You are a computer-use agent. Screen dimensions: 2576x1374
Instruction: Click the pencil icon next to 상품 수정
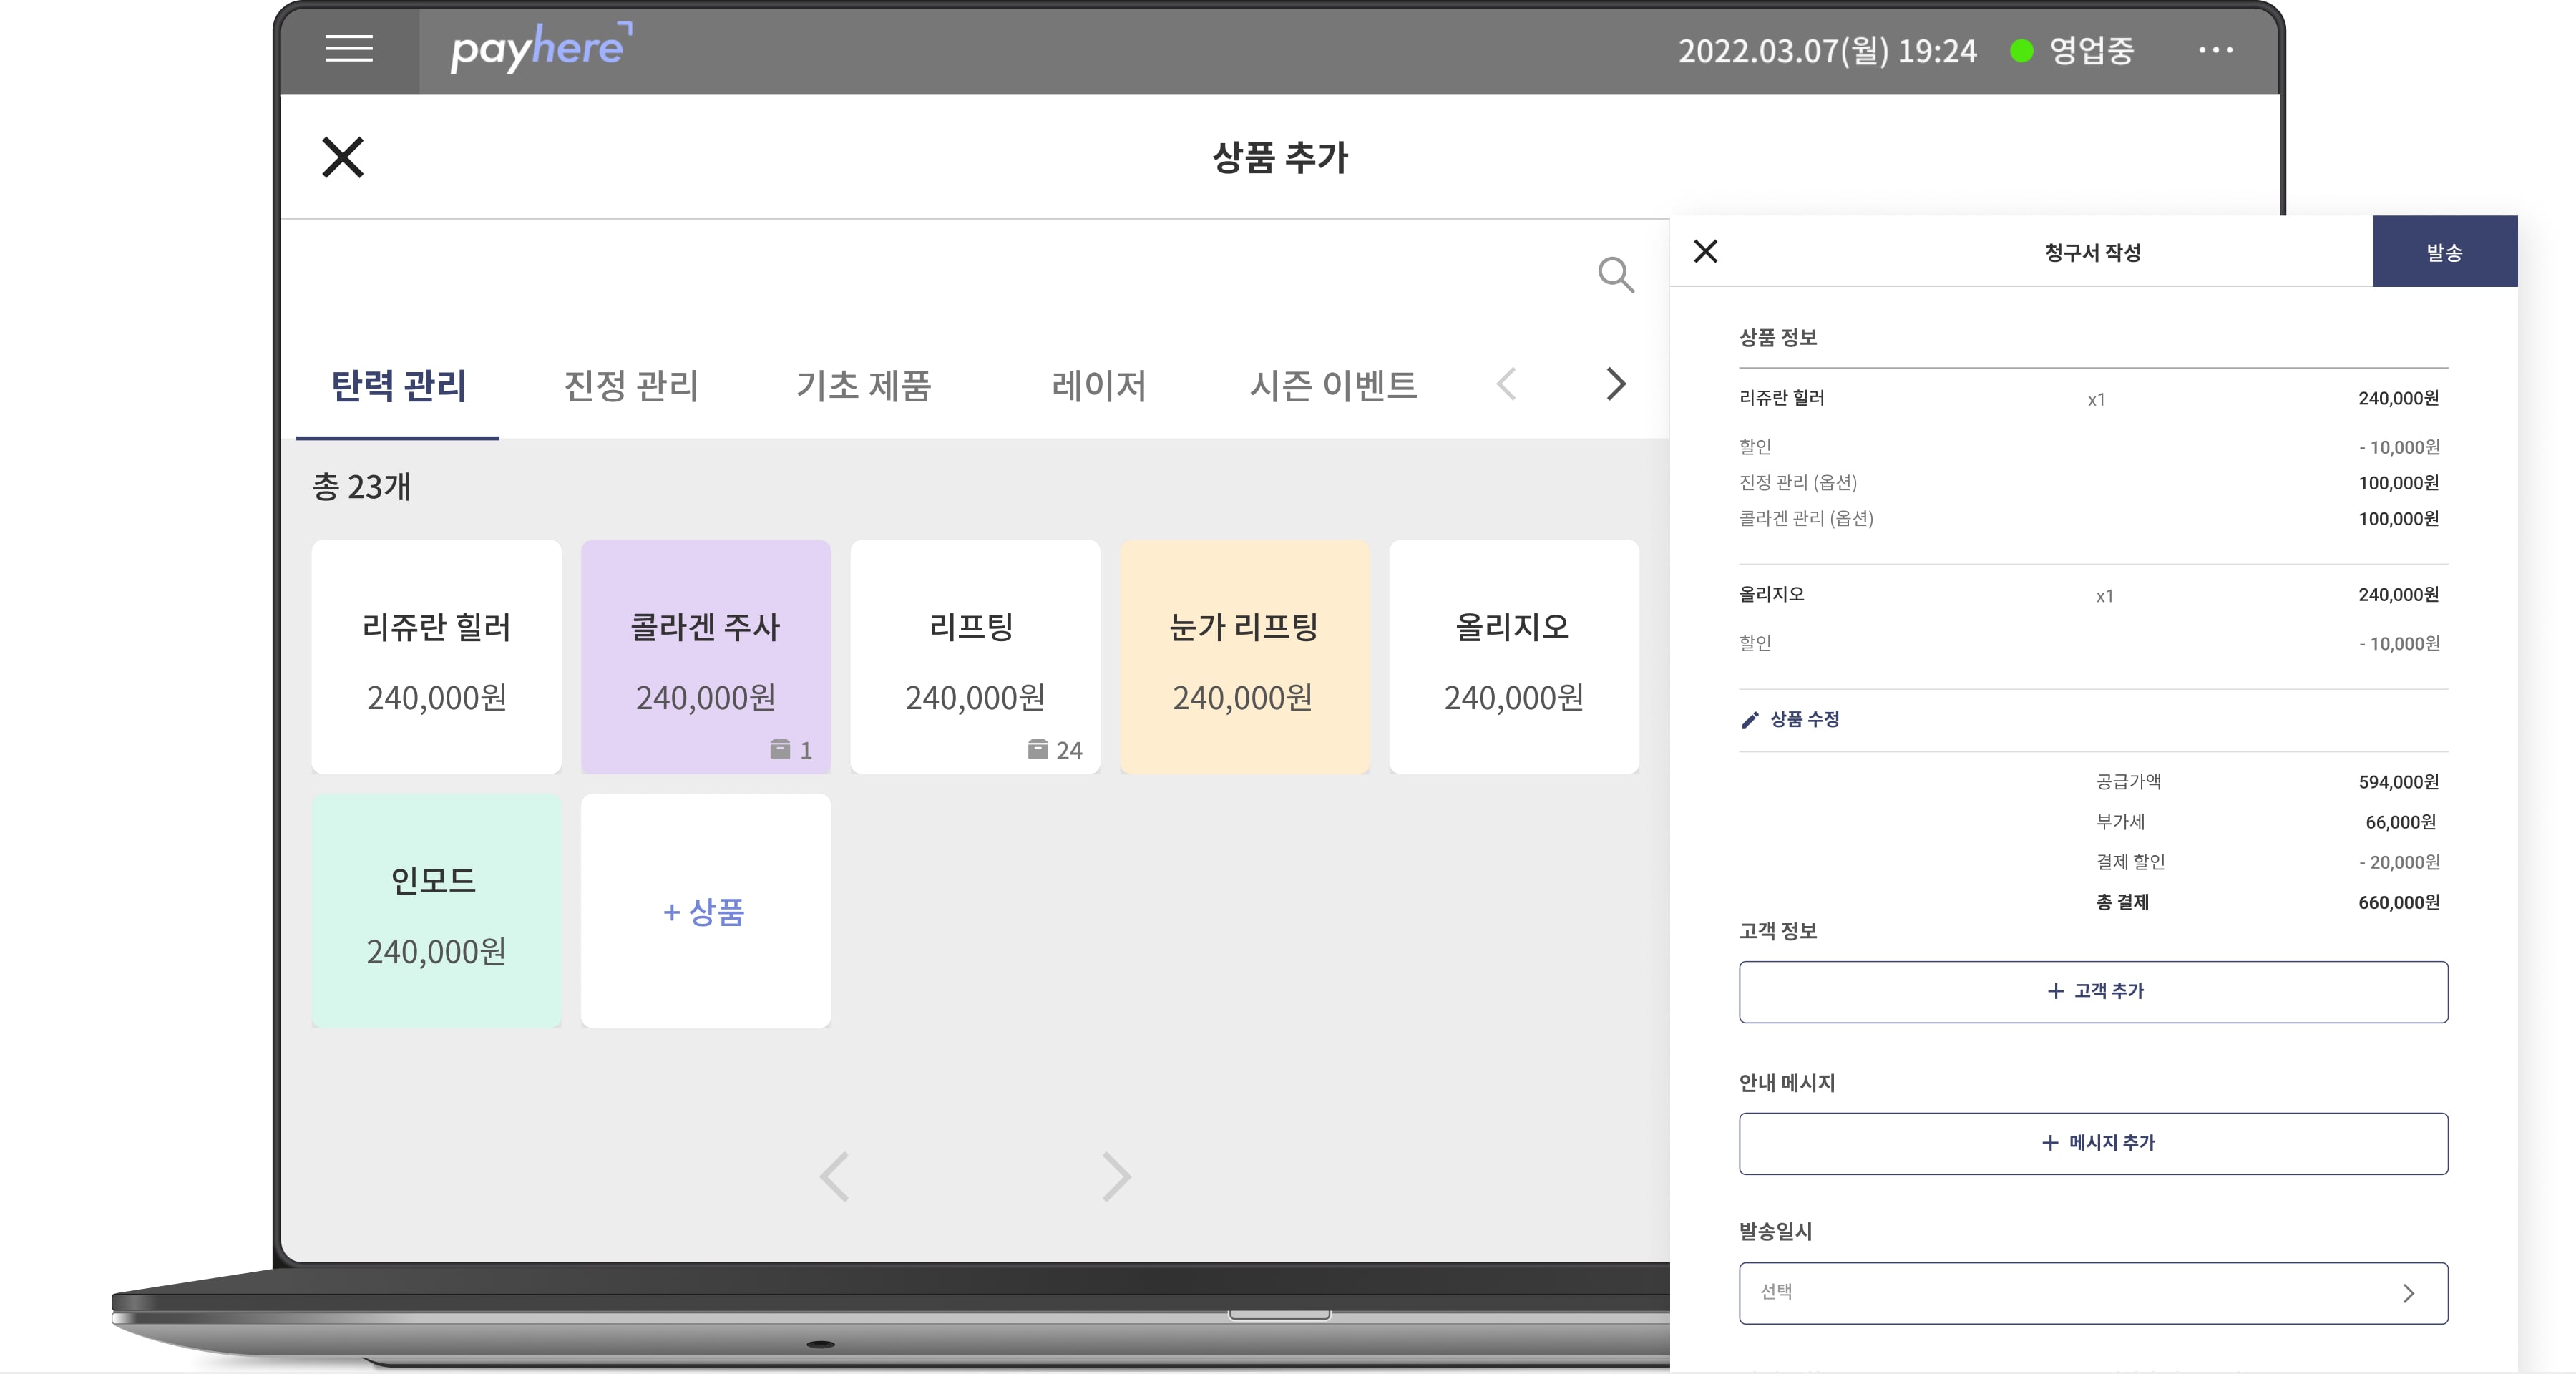[1750, 720]
